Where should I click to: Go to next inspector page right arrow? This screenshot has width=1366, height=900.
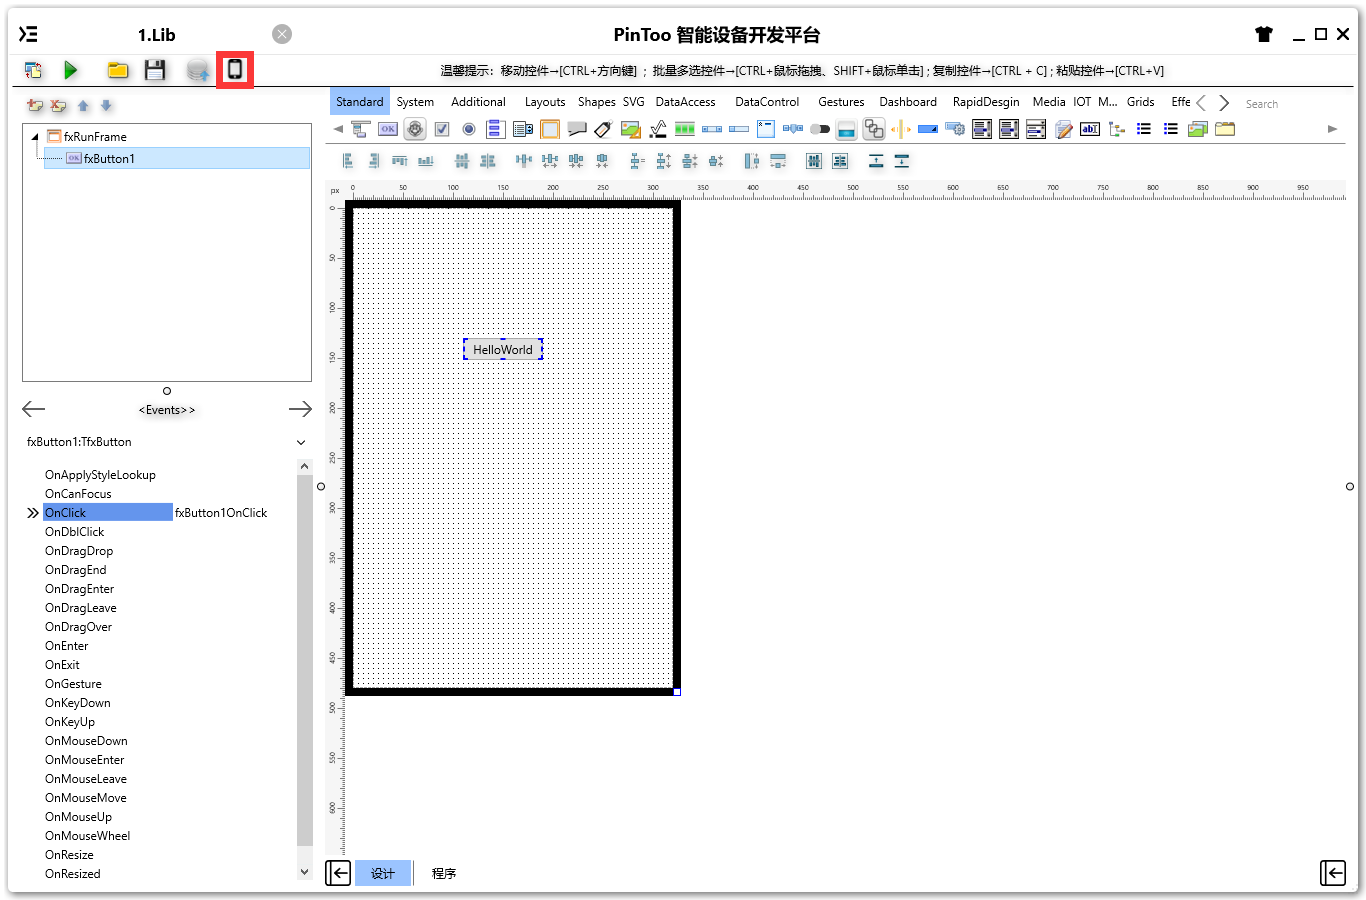click(x=300, y=409)
